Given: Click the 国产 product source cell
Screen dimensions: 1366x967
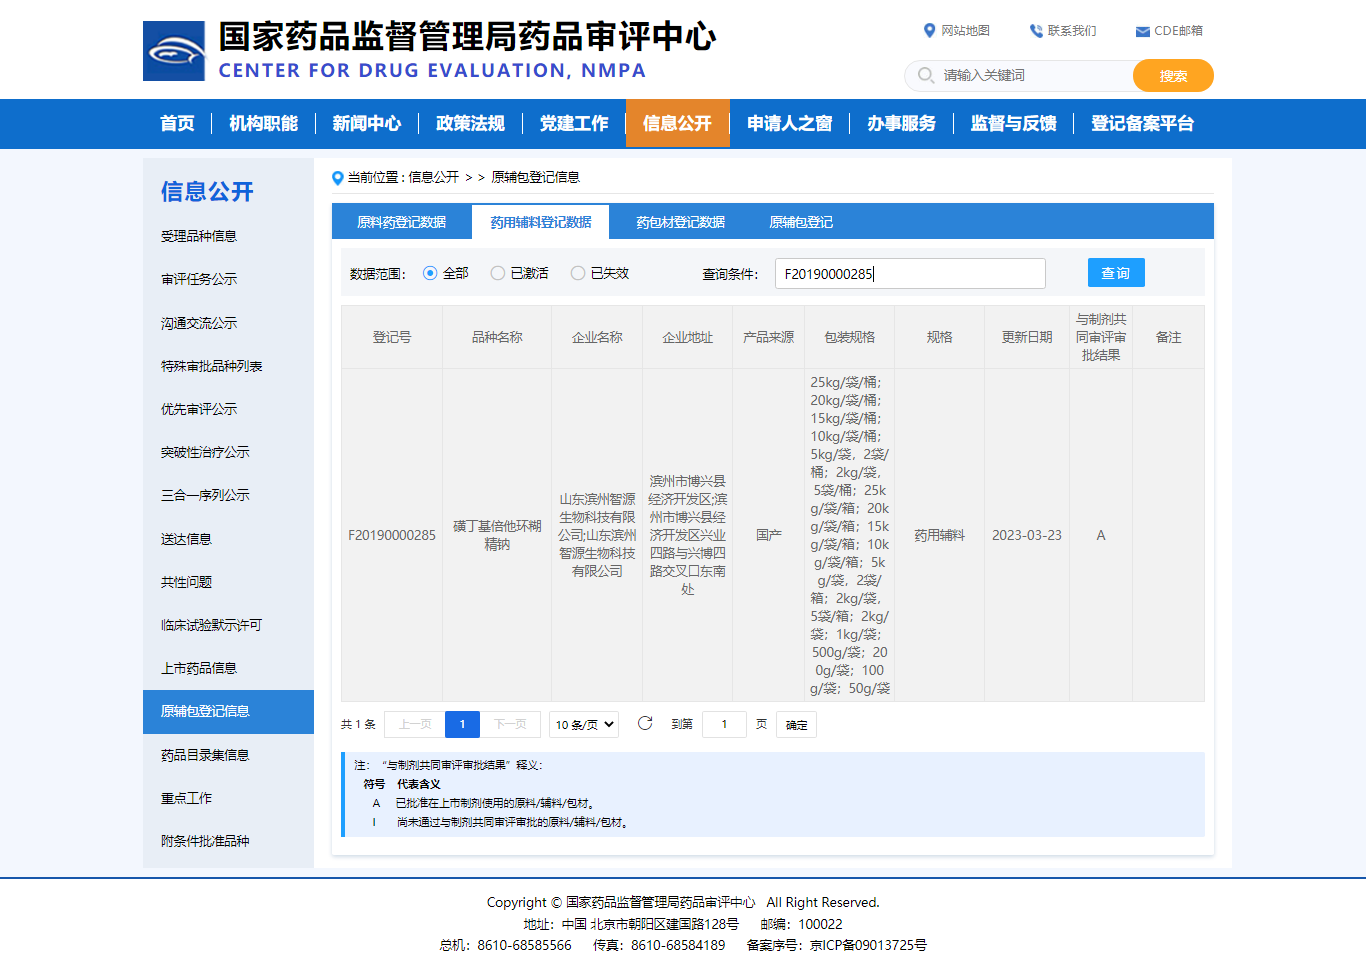Looking at the screenshot, I should pyautogui.click(x=769, y=535).
